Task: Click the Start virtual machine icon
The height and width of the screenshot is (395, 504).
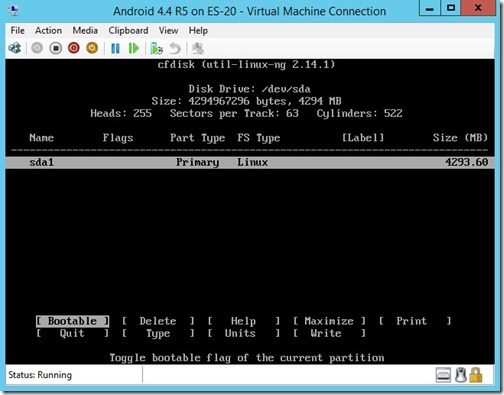Action: point(37,48)
